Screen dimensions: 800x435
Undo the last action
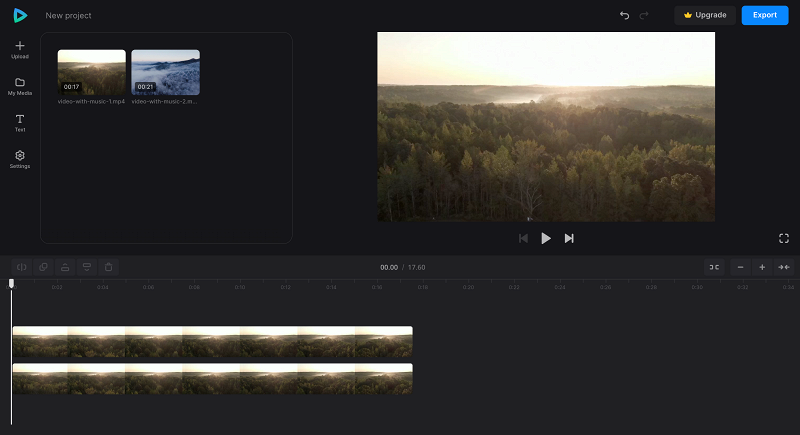[x=624, y=15]
